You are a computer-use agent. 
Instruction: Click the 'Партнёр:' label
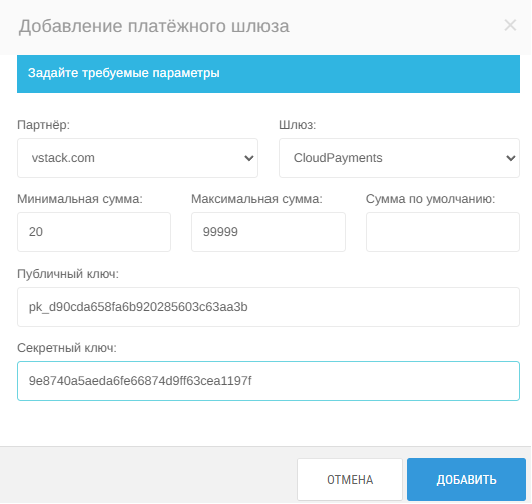[43, 125]
